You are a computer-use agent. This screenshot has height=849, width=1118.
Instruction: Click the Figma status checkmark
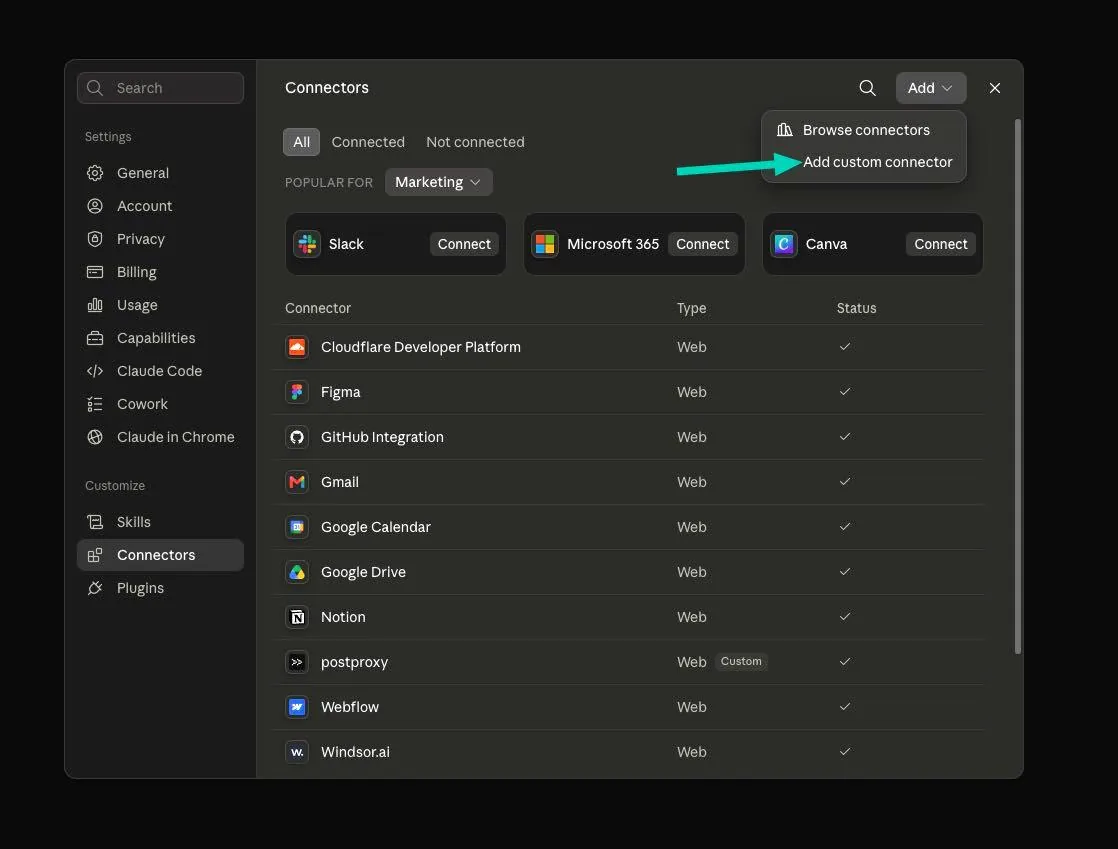pos(845,391)
